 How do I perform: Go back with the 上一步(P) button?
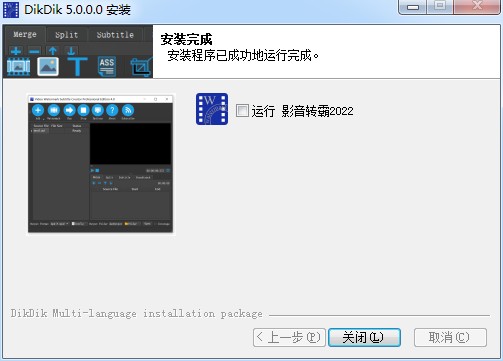(289, 337)
